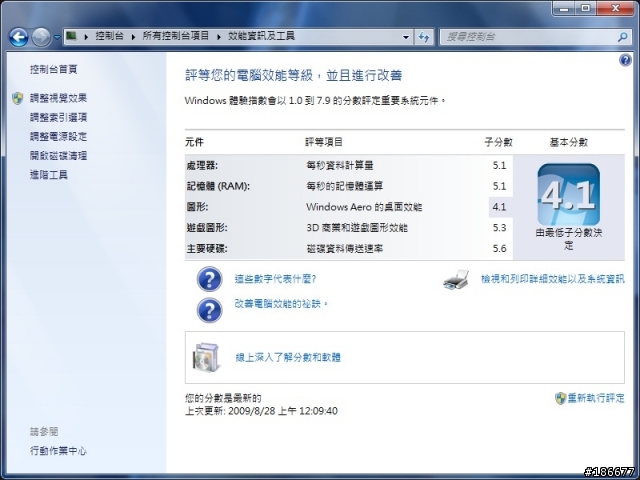Open 開啟磁碟清理 in the sidebar
Image resolution: width=640 pixels, height=480 pixels.
[58, 156]
